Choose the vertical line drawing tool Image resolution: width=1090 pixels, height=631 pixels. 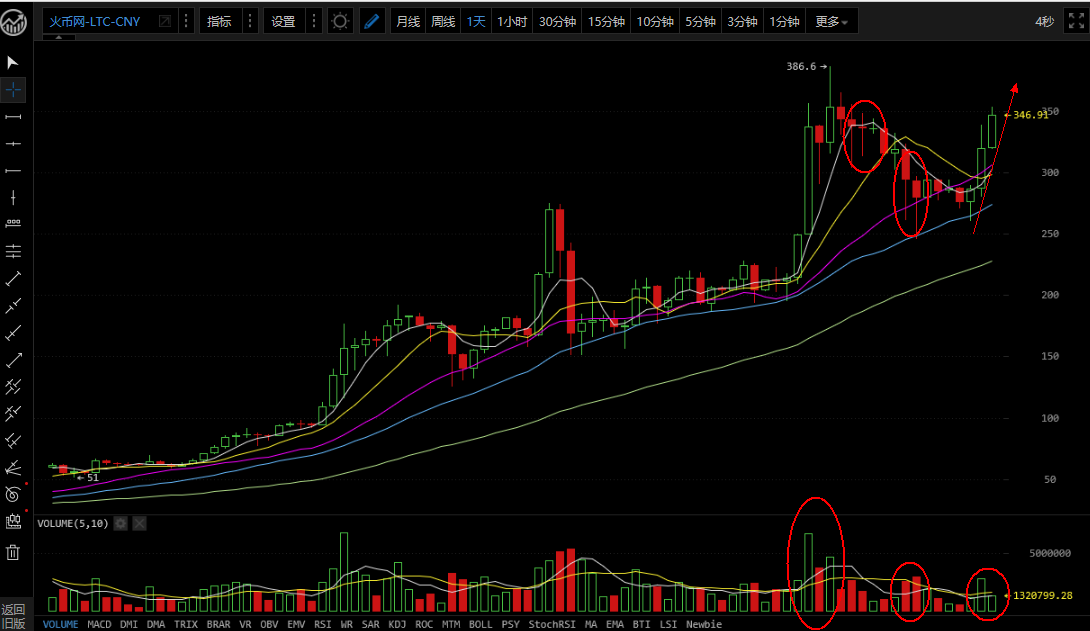[x=13, y=198]
